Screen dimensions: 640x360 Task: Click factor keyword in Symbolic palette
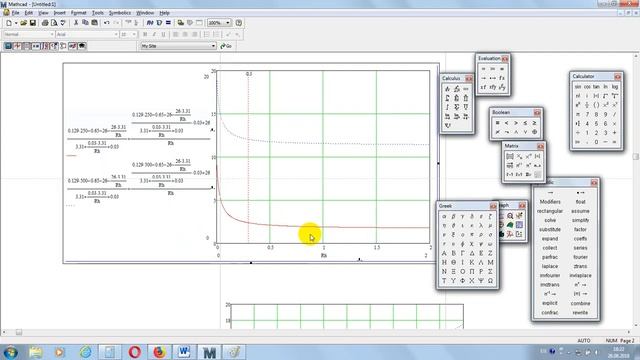[580, 229]
